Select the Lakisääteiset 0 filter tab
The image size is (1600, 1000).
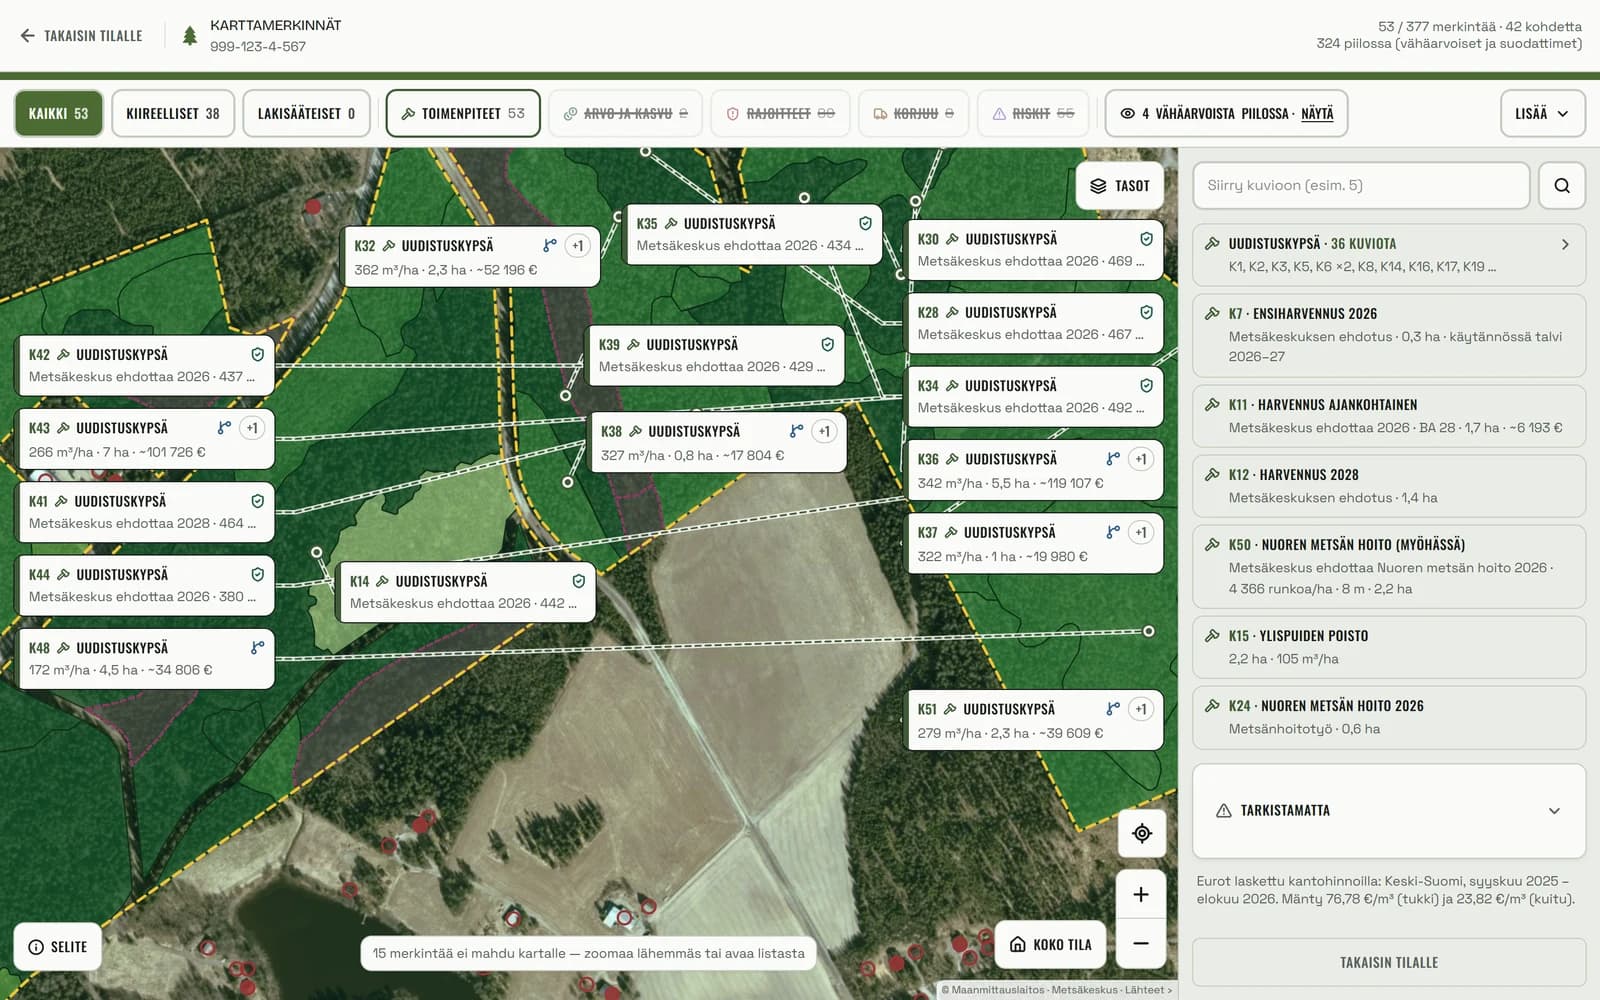click(306, 113)
